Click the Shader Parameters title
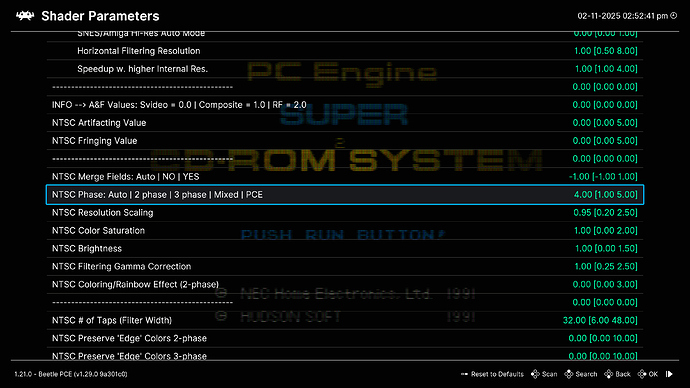The width and height of the screenshot is (690, 388). click(x=100, y=16)
